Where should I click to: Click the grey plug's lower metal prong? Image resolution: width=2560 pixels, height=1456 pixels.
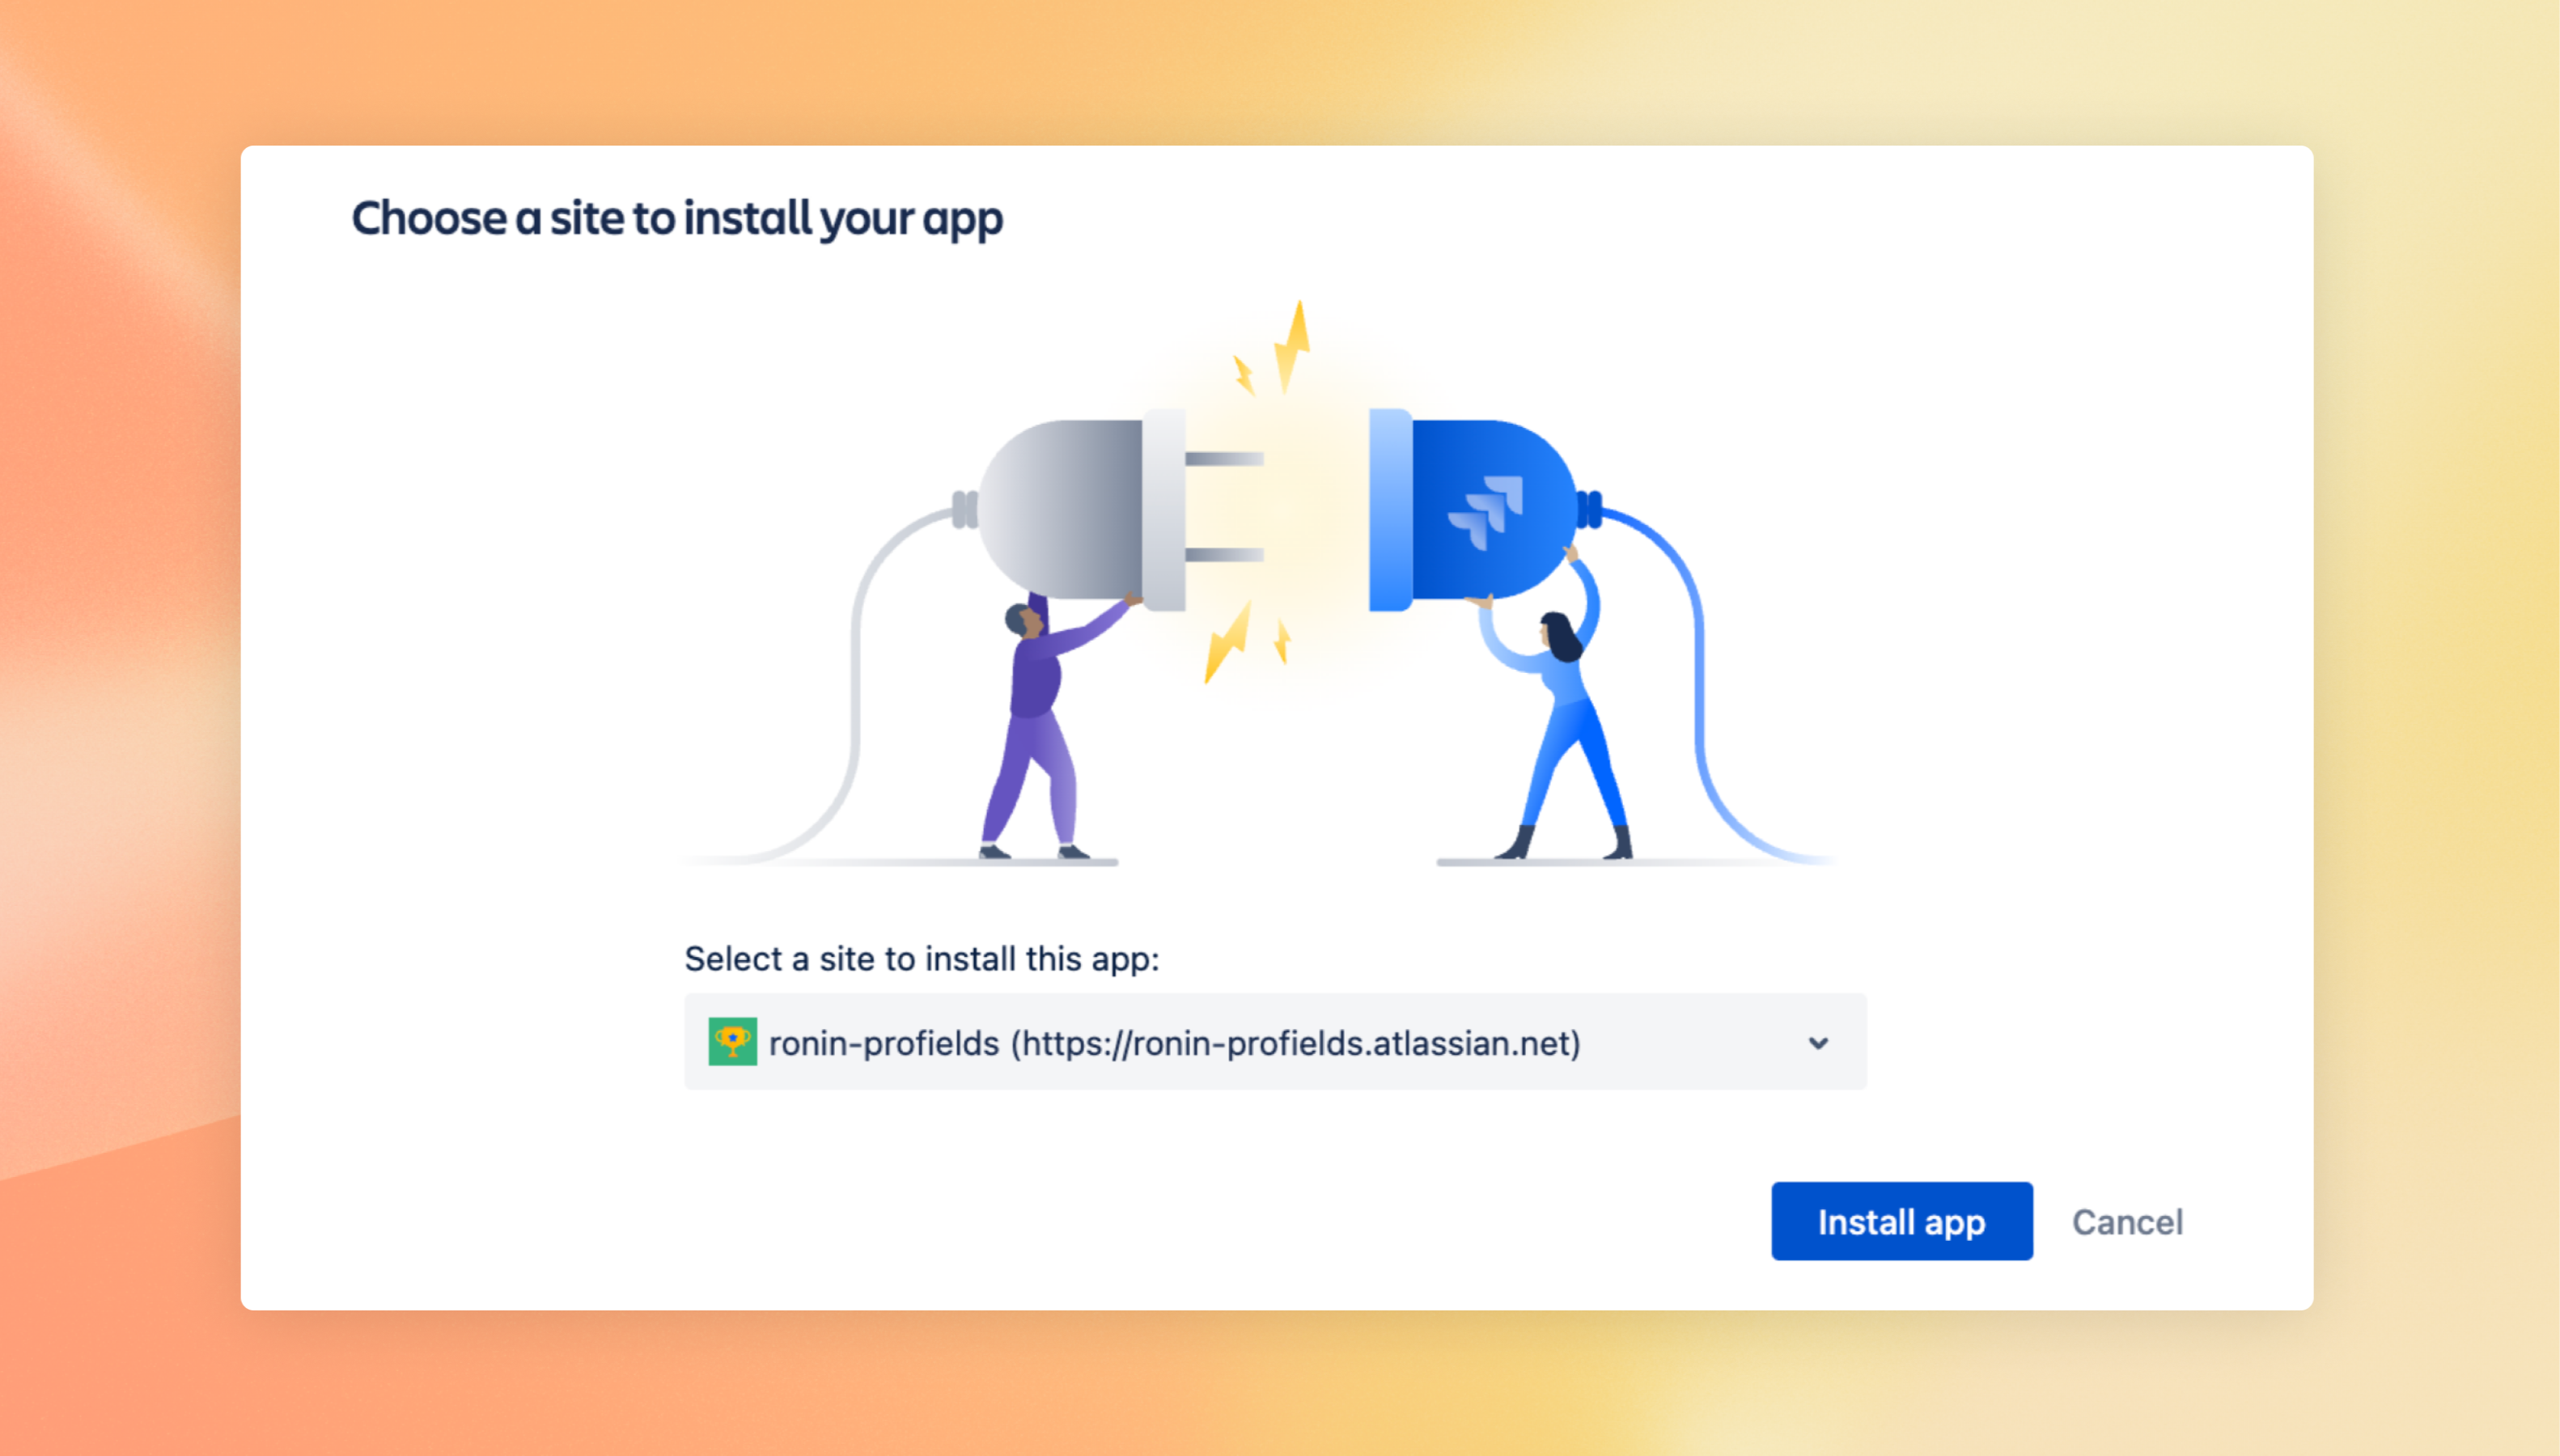[1224, 554]
